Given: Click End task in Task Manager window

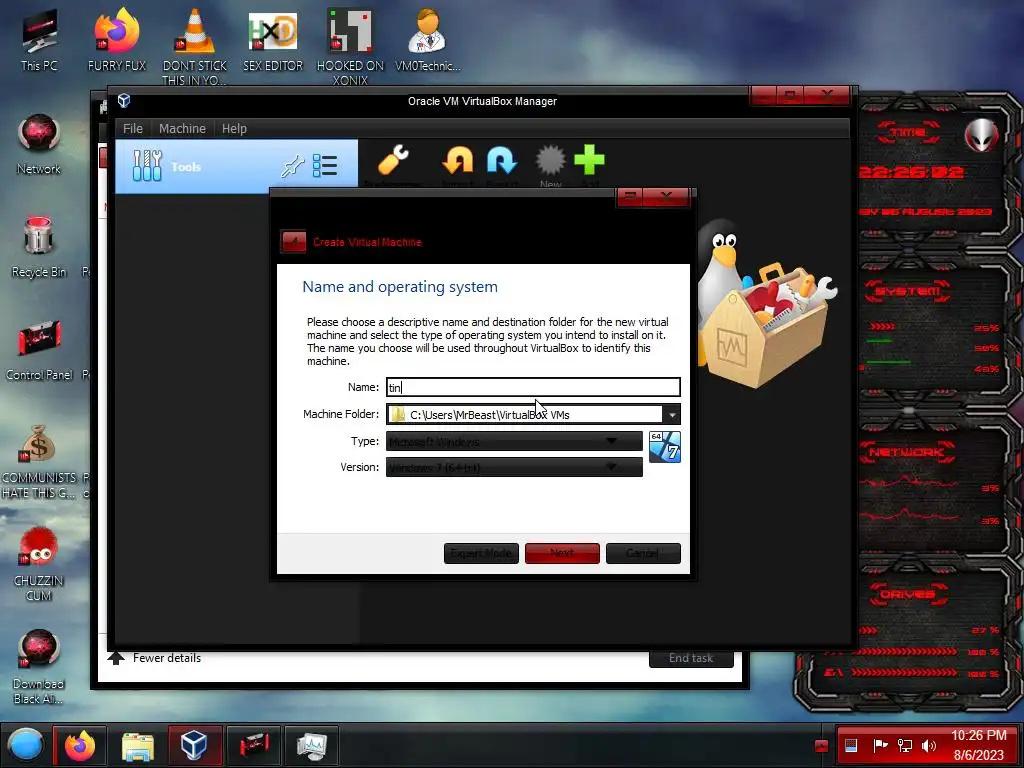Looking at the screenshot, I should (x=691, y=658).
